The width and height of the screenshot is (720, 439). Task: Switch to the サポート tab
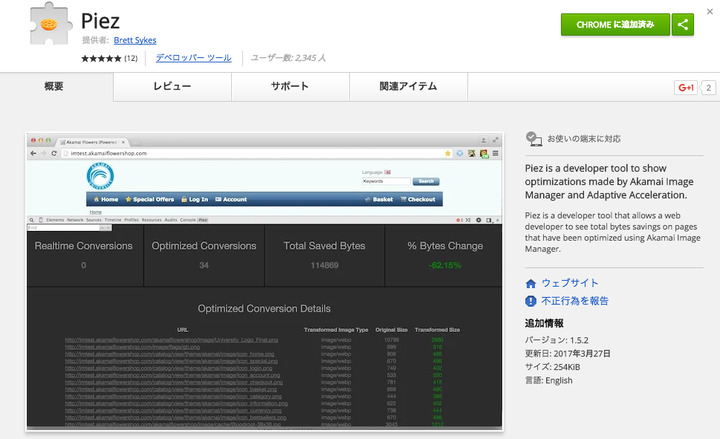point(290,86)
